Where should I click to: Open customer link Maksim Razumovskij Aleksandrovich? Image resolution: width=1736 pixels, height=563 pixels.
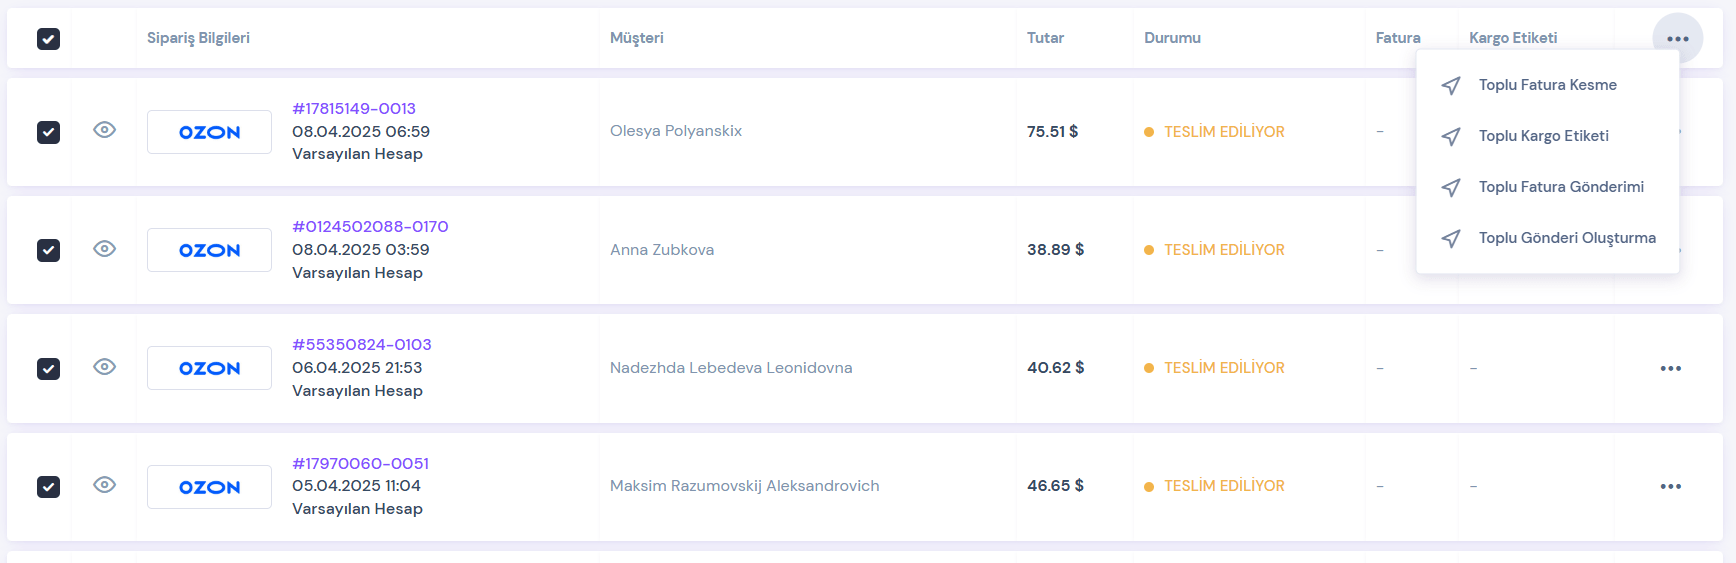(744, 486)
